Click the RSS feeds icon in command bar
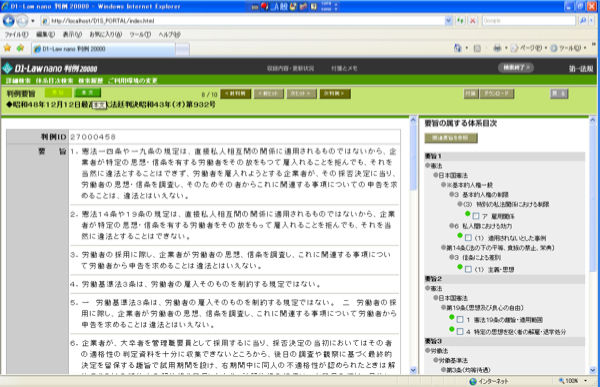The width and height of the screenshot is (600, 387). coord(477,48)
